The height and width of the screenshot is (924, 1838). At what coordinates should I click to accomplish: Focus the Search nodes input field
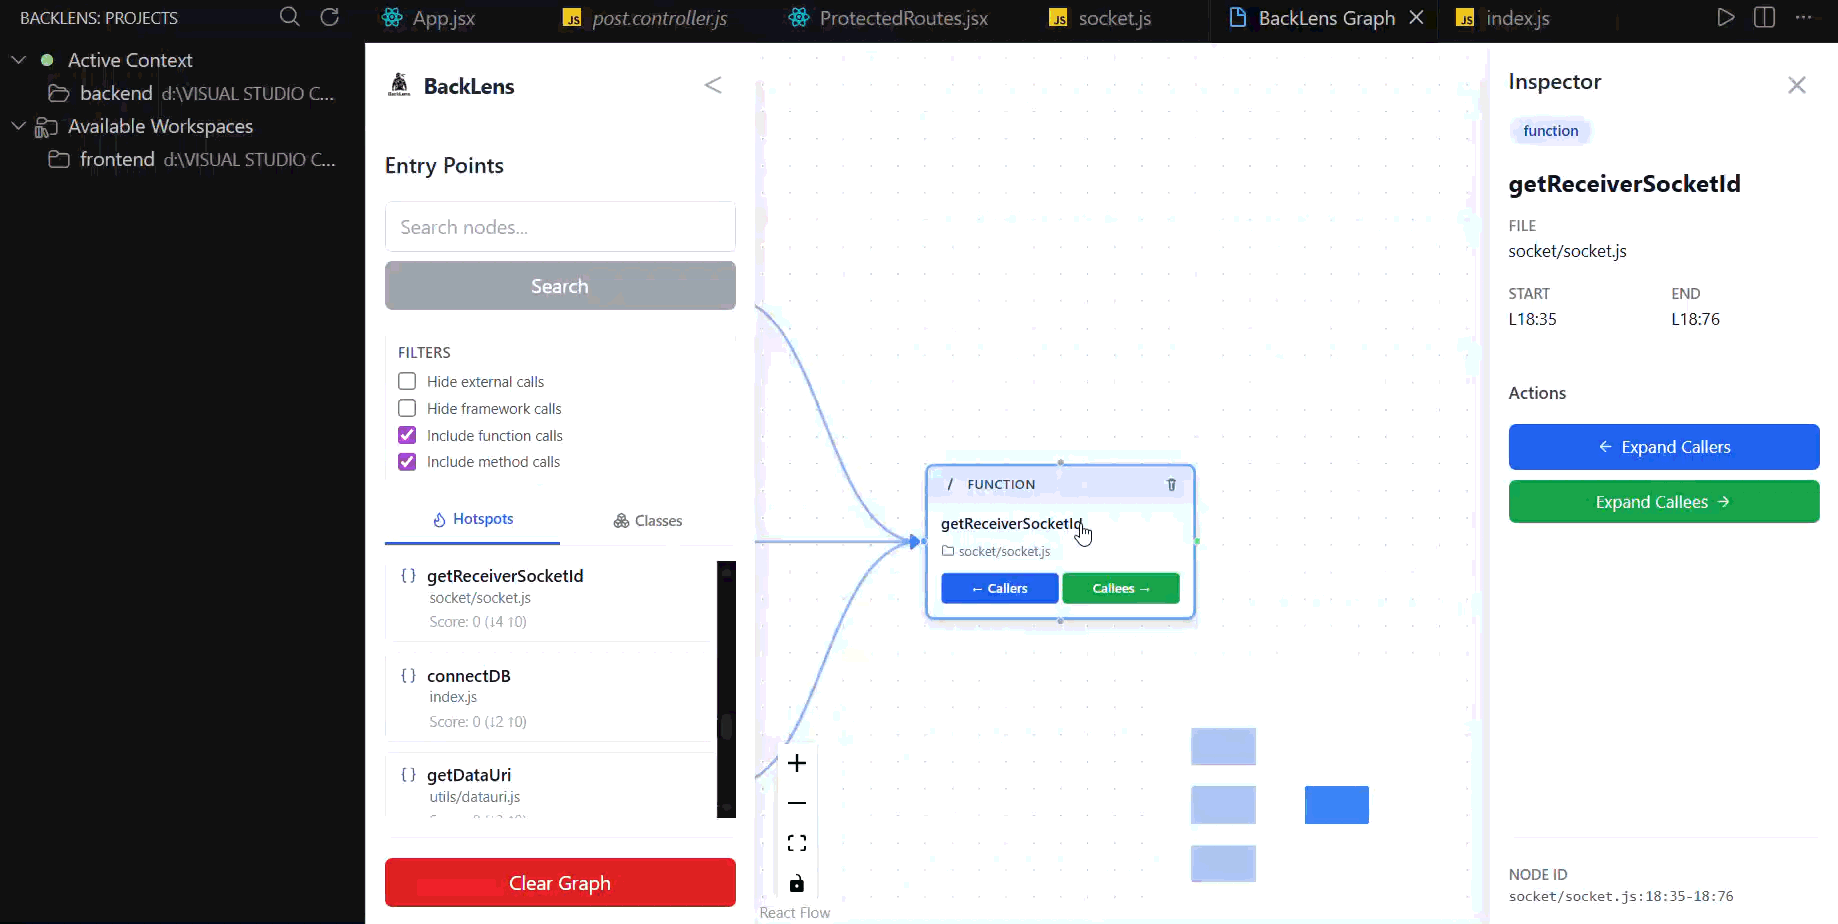(560, 227)
